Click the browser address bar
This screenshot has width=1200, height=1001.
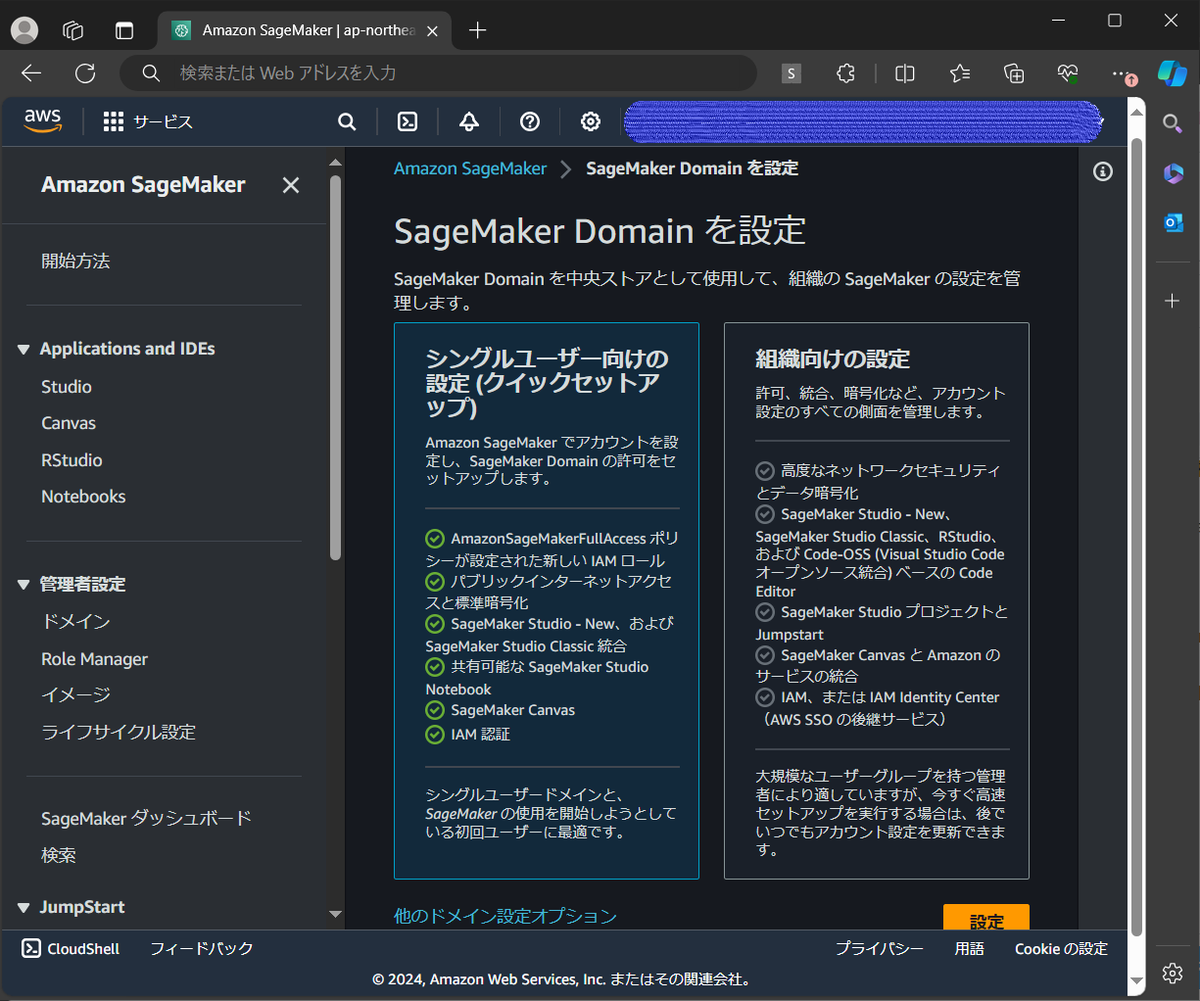[x=438, y=73]
